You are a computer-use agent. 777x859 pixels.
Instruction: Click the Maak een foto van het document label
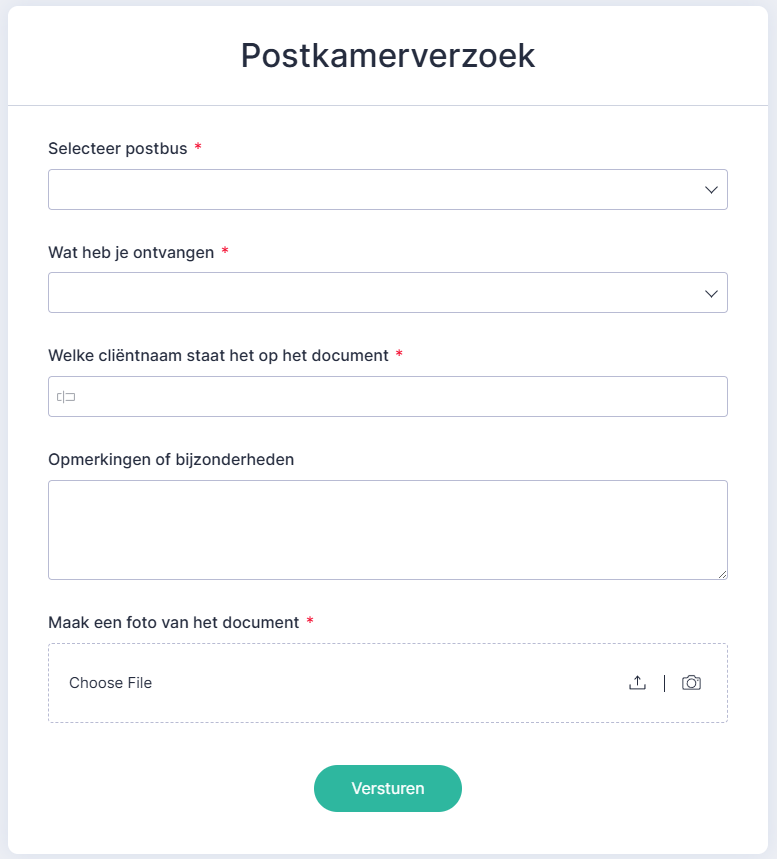pyautogui.click(x=174, y=622)
